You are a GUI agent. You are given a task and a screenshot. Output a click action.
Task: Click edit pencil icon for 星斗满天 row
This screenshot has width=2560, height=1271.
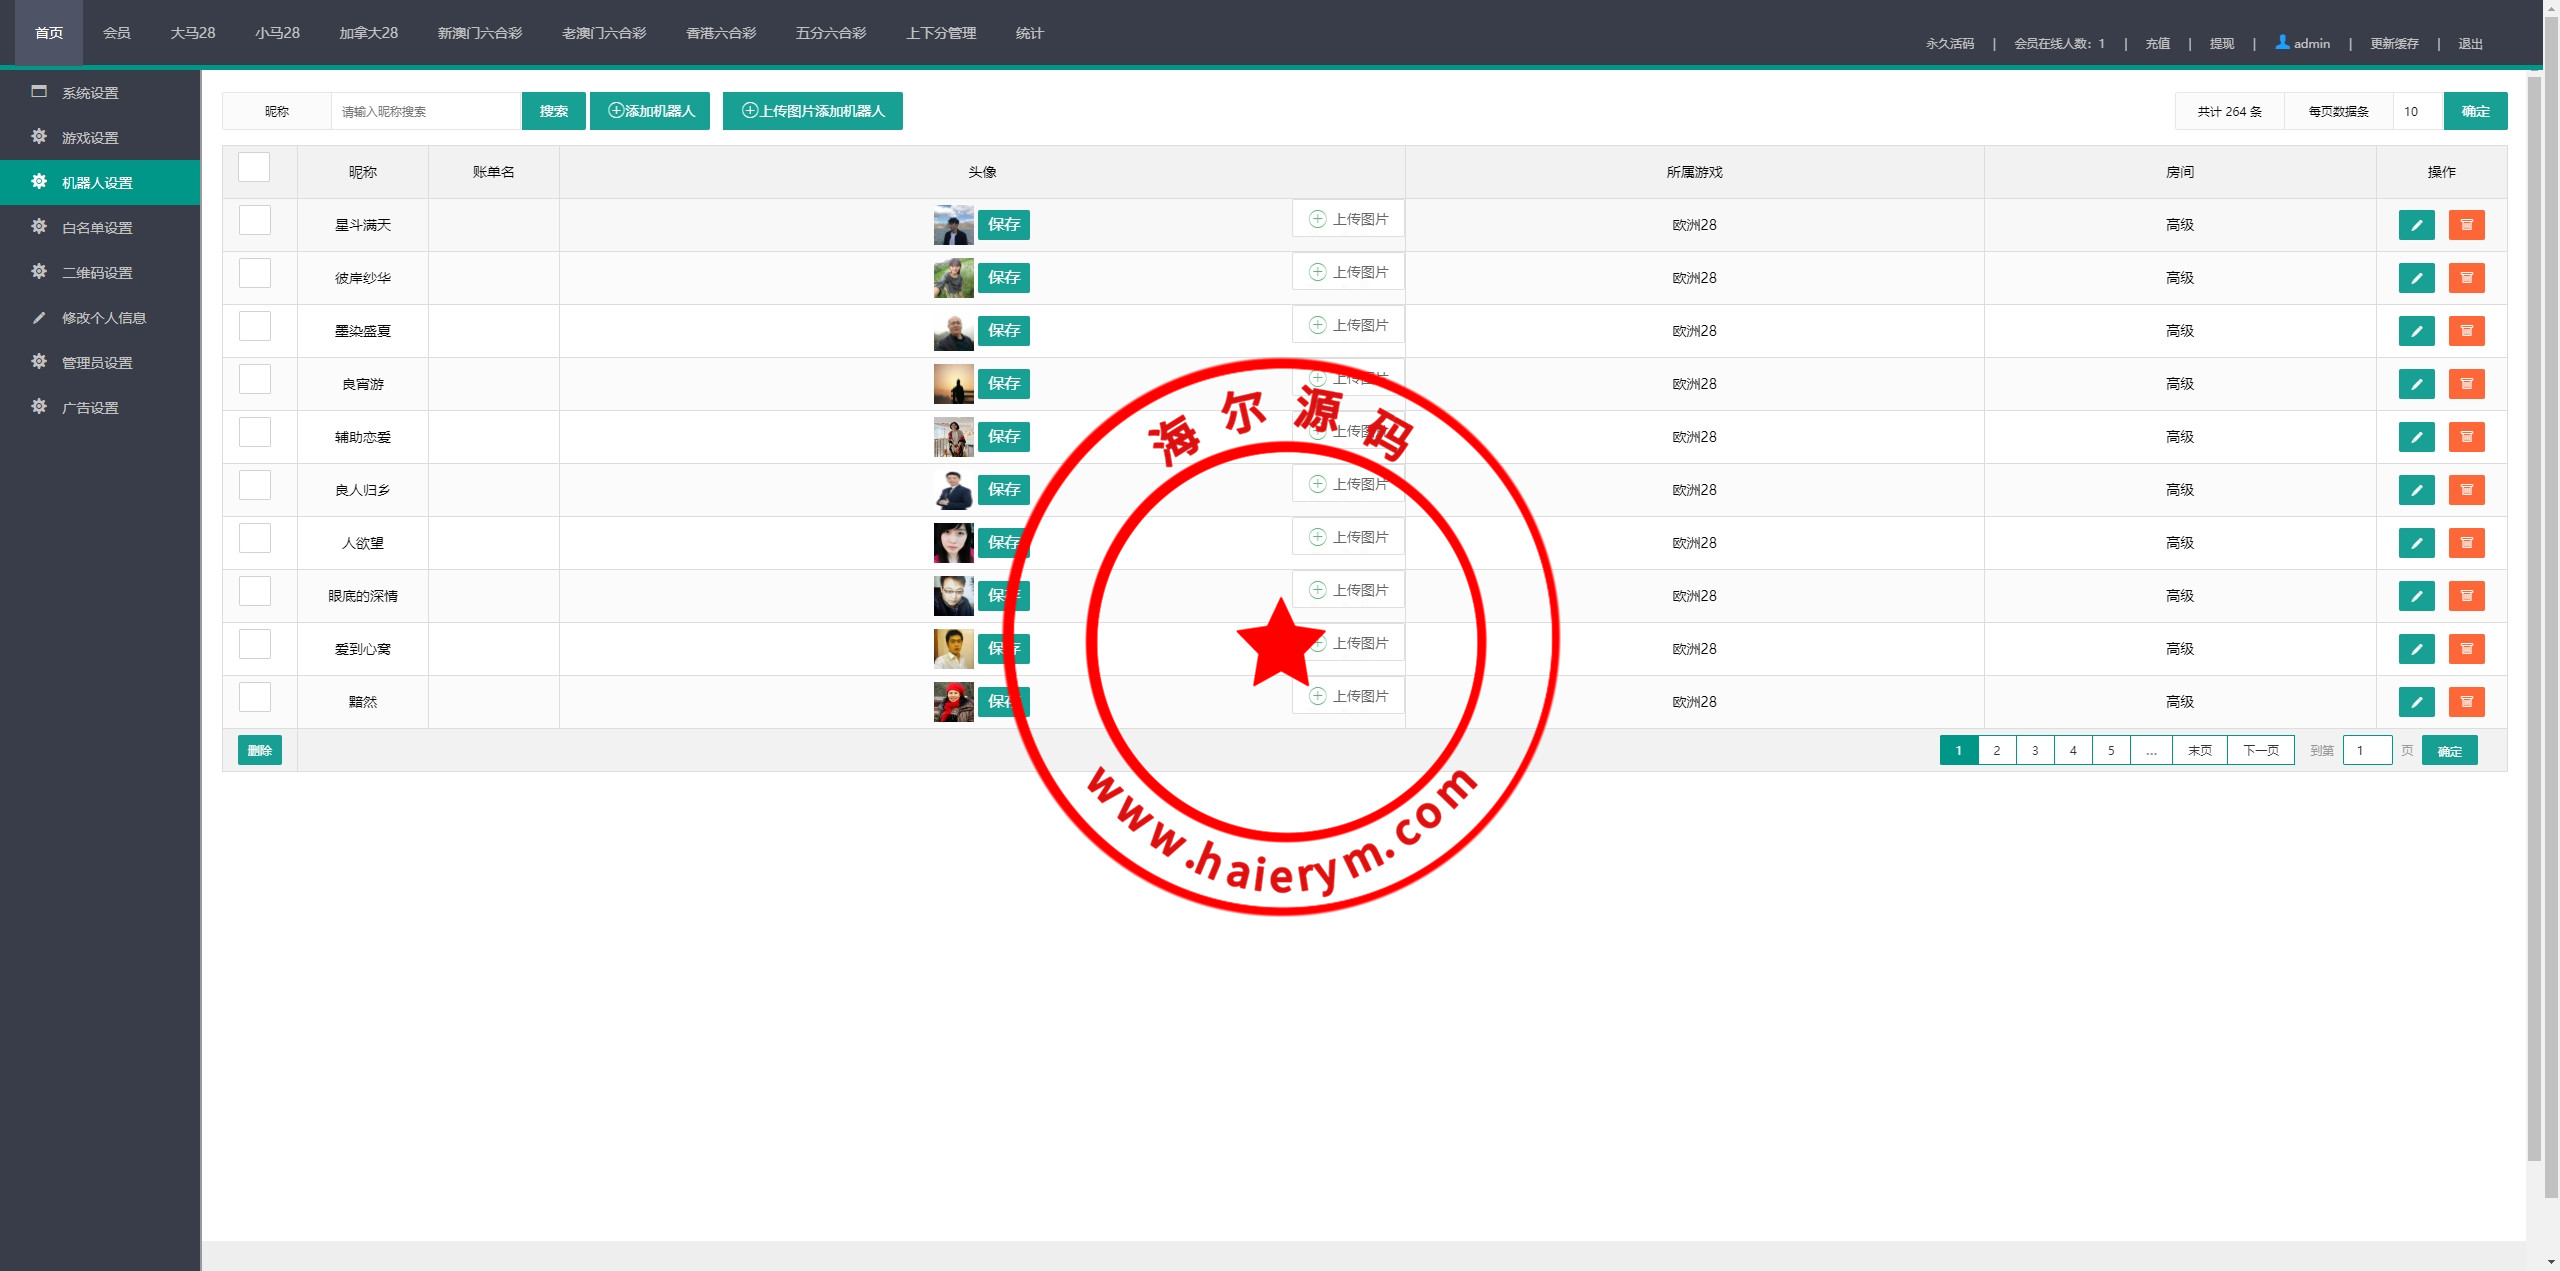coord(2416,225)
